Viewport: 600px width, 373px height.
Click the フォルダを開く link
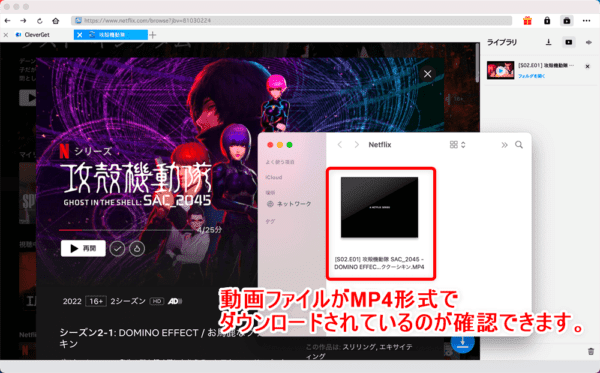532,76
